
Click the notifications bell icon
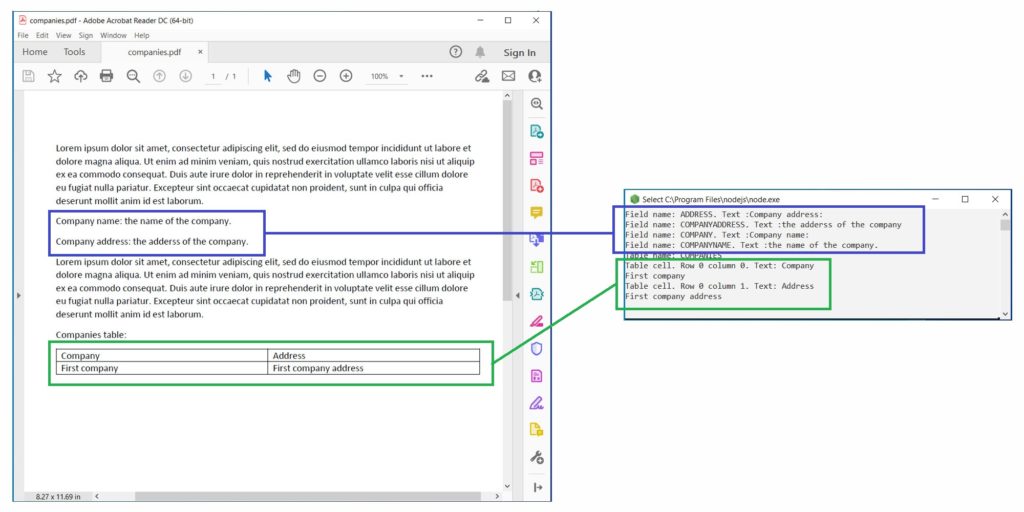[480, 52]
